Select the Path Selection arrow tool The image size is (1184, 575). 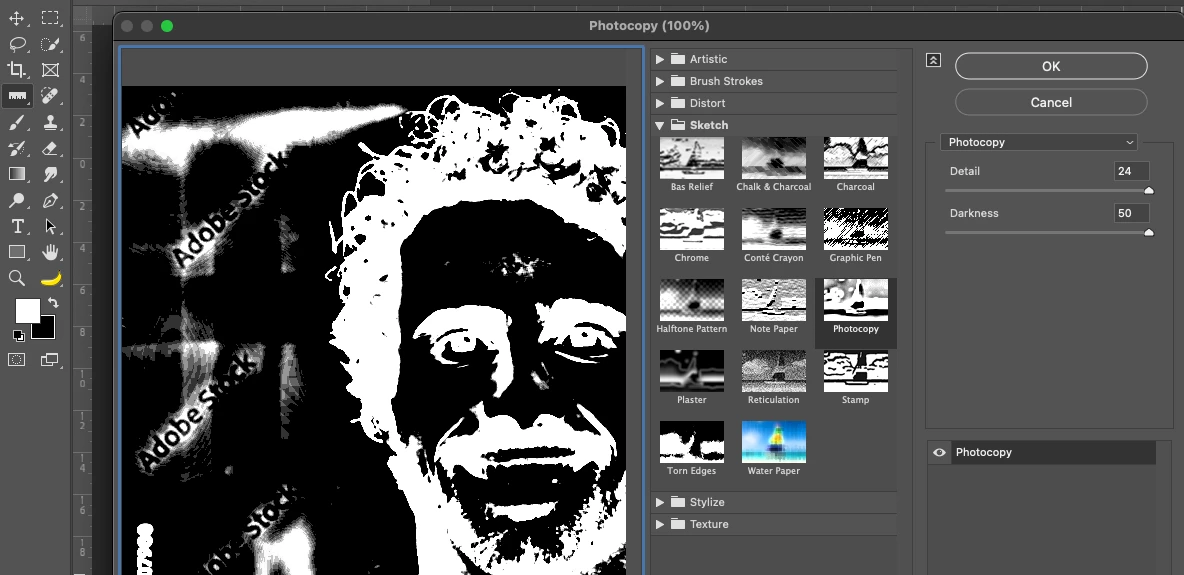[50, 226]
